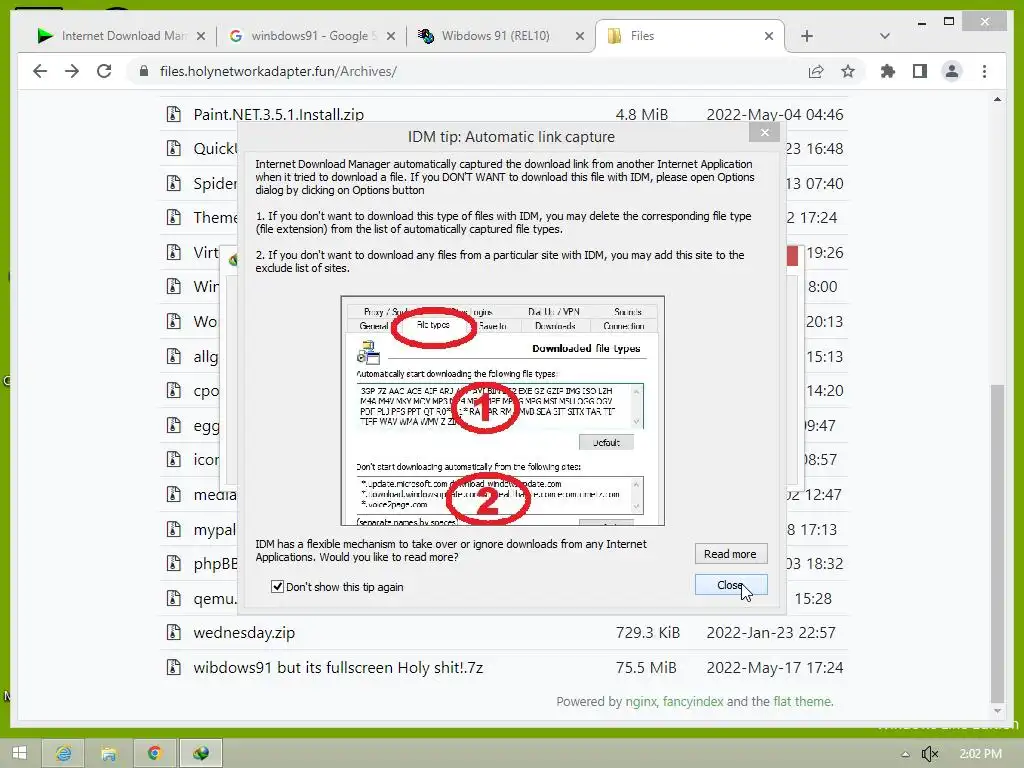This screenshot has width=1024, height=768.
Task: Toggle the browser side panel
Action: [x=920, y=71]
